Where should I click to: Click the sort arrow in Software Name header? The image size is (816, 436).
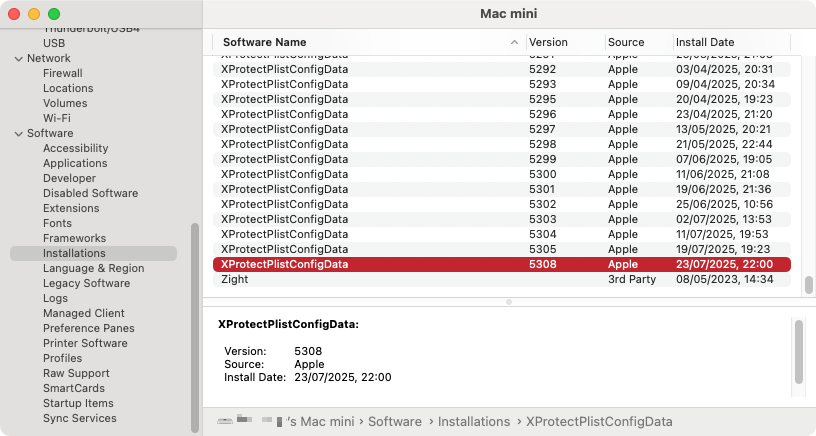pyautogui.click(x=514, y=42)
